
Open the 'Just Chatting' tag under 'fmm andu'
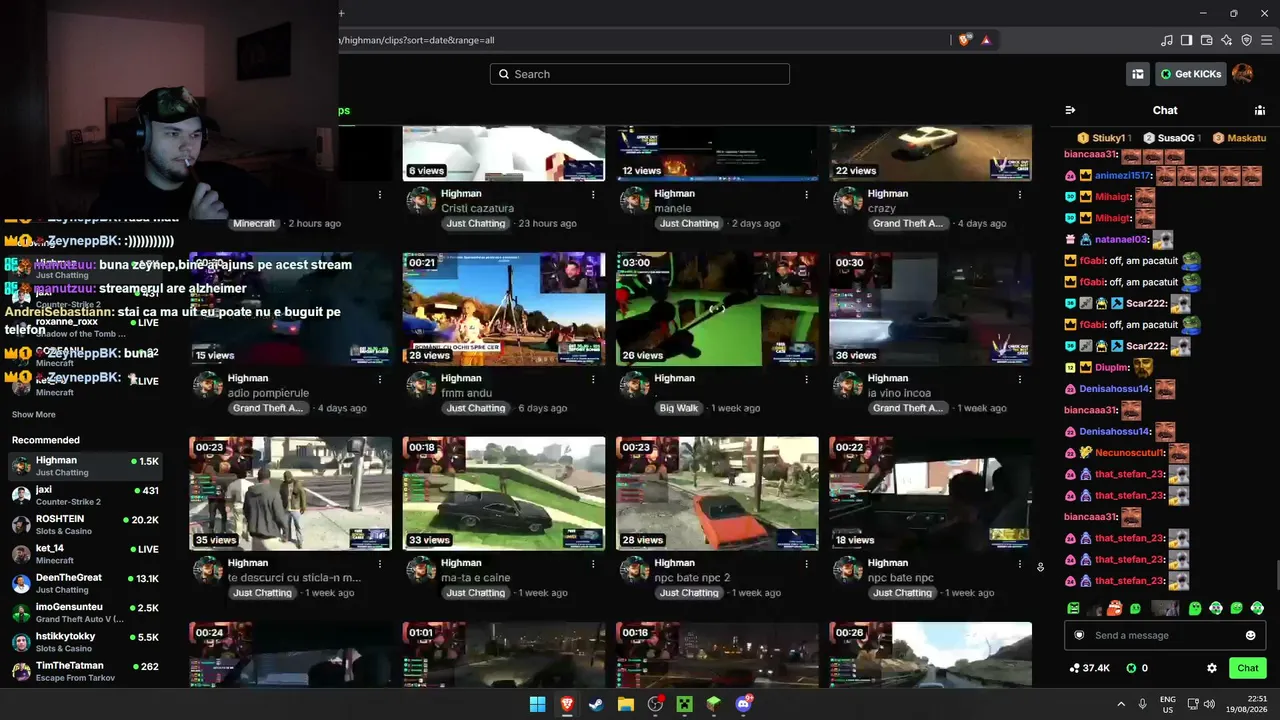(x=476, y=408)
